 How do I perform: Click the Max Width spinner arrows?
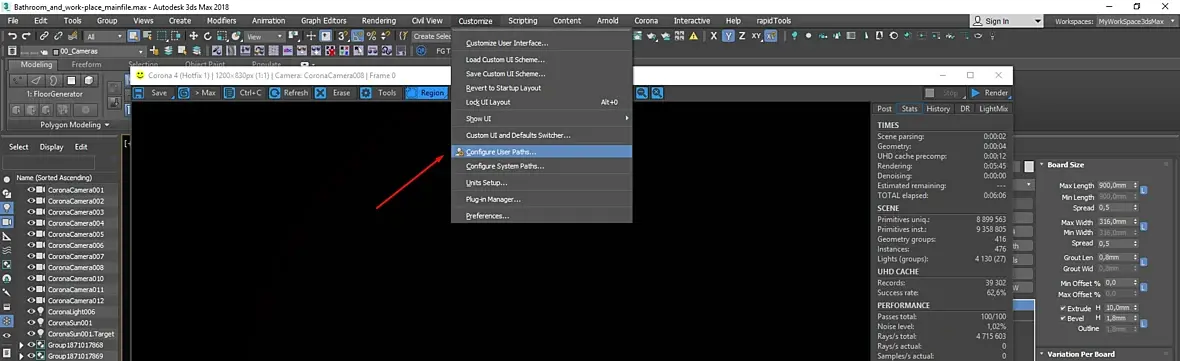click(1135, 222)
